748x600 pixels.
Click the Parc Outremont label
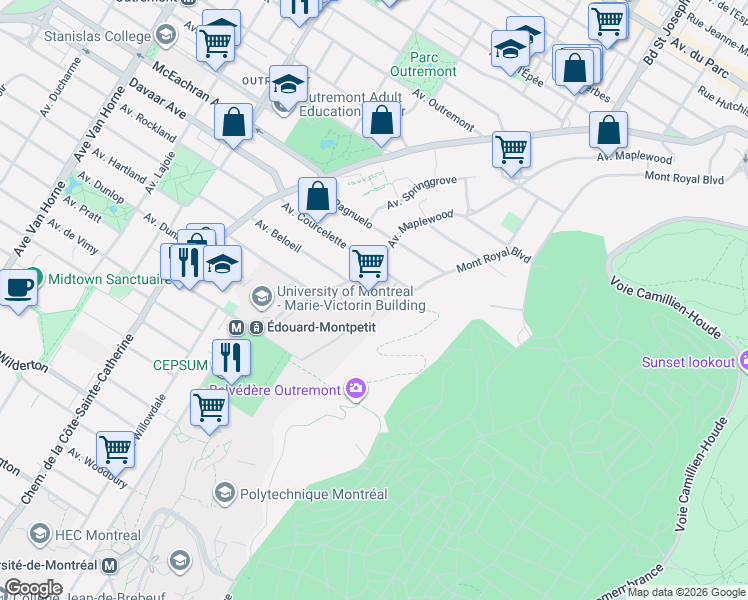click(423, 64)
